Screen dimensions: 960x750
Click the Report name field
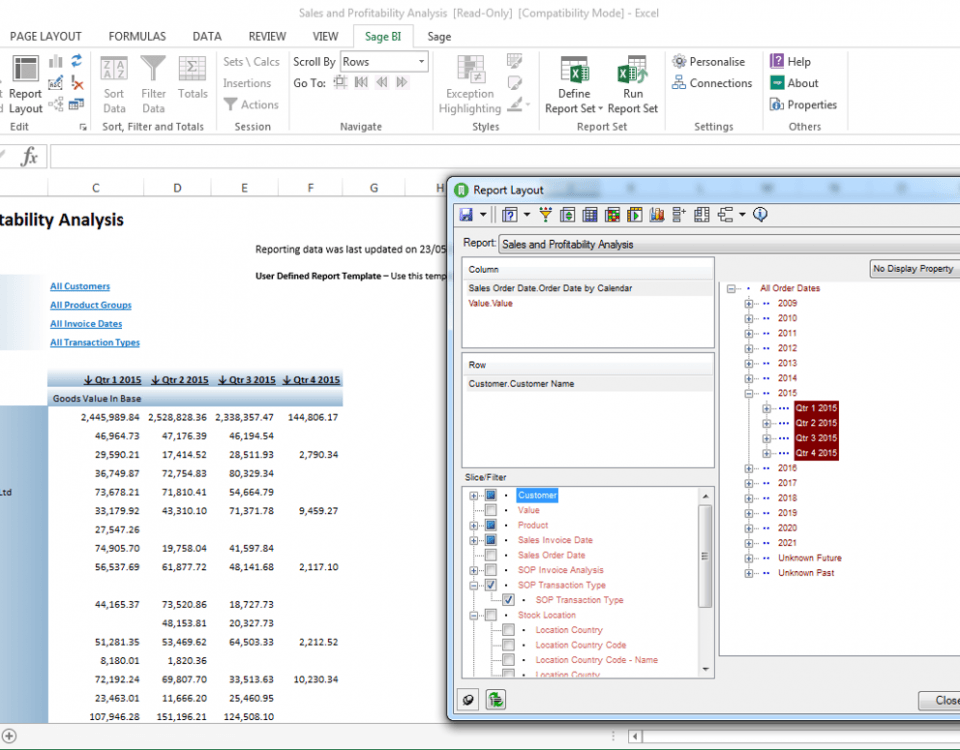pyautogui.click(x=730, y=244)
